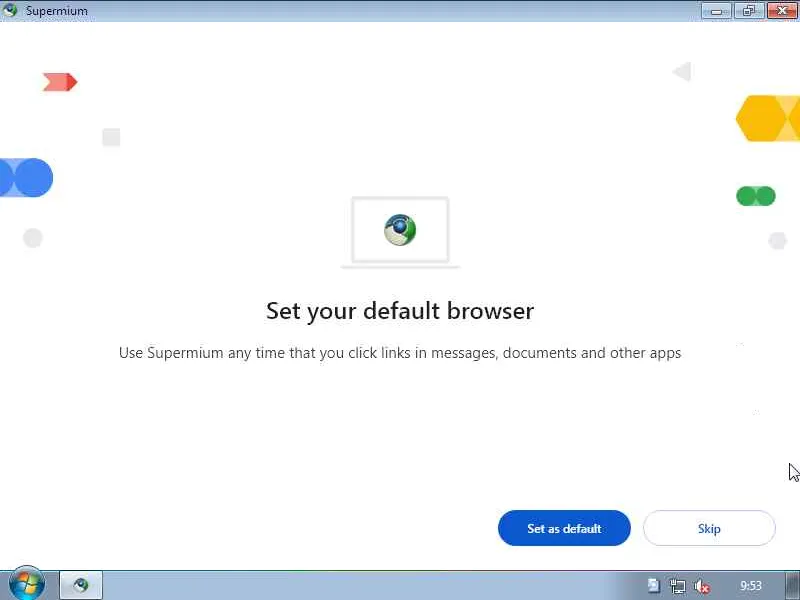The image size is (800, 600).
Task: Open the network tray icon
Action: click(678, 586)
